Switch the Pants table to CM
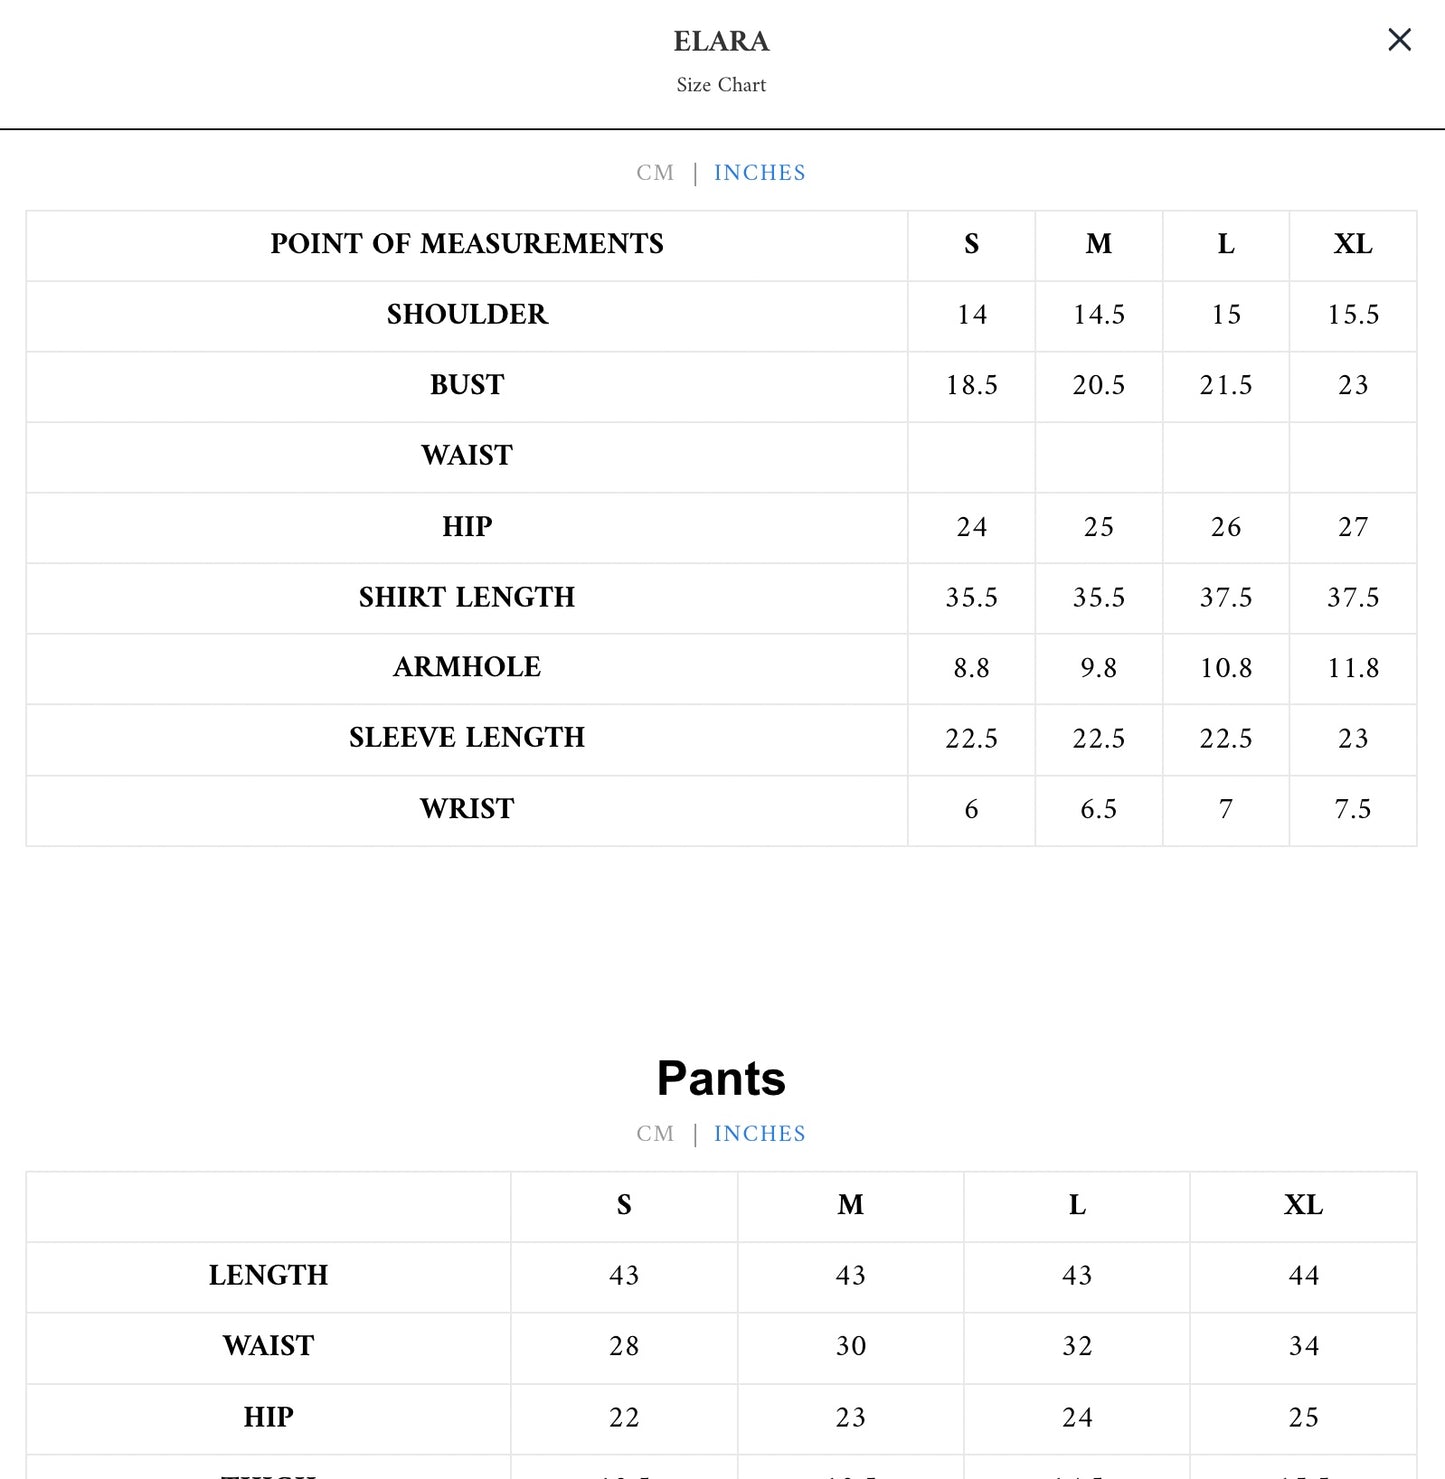This screenshot has width=1445, height=1479. (x=655, y=1134)
